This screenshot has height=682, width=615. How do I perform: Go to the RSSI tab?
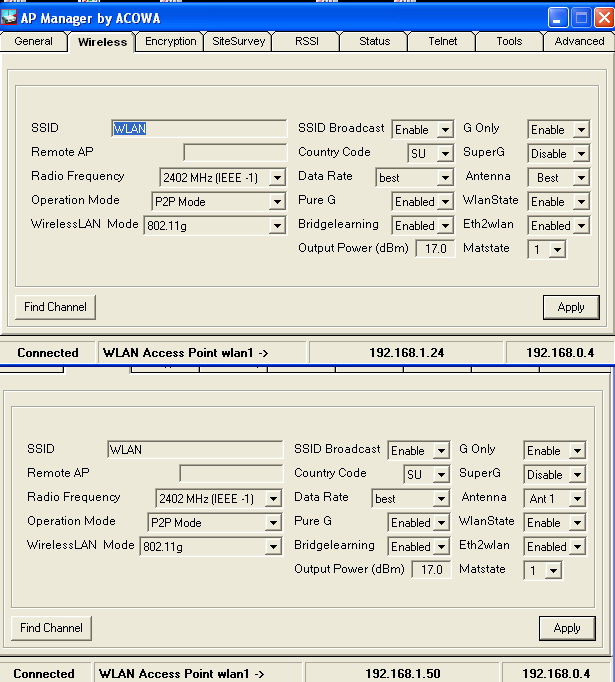(307, 41)
